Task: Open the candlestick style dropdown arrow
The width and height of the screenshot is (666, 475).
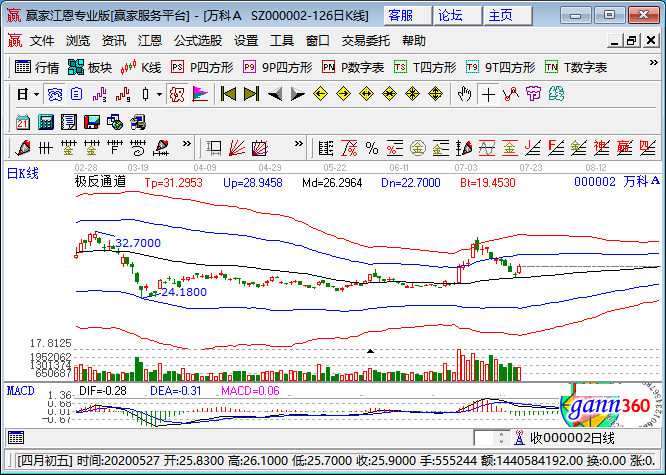Action: (159, 94)
